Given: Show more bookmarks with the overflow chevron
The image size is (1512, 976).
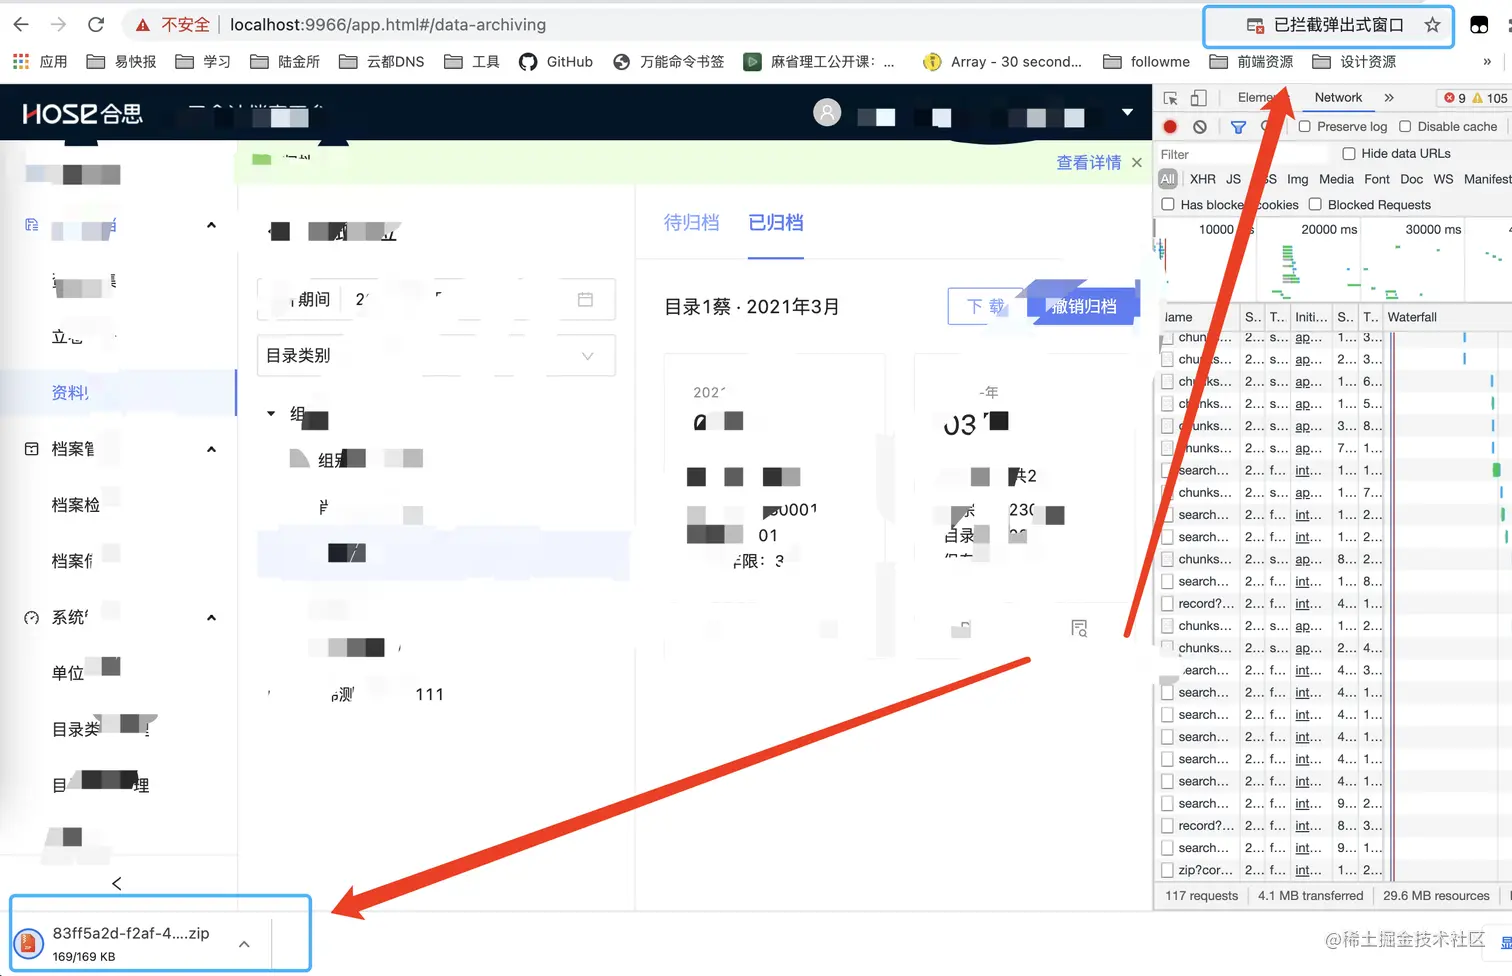Looking at the screenshot, I should [1487, 62].
